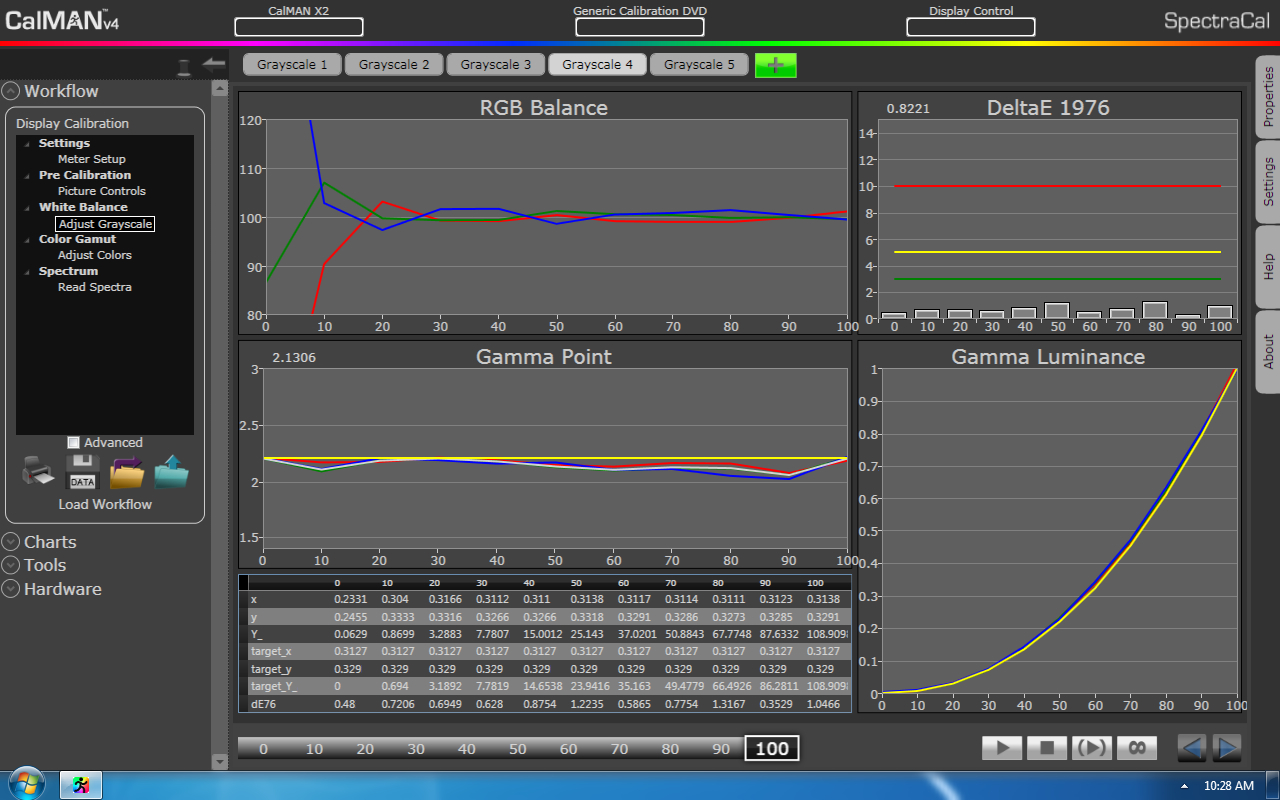Click the open folder icon under Advanced
The width and height of the screenshot is (1280, 800).
coord(127,472)
